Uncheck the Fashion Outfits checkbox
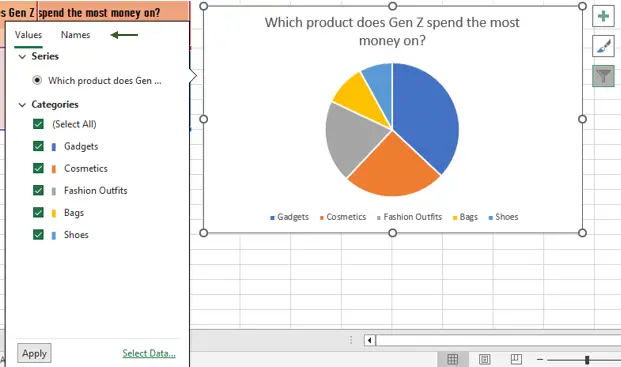 point(38,190)
